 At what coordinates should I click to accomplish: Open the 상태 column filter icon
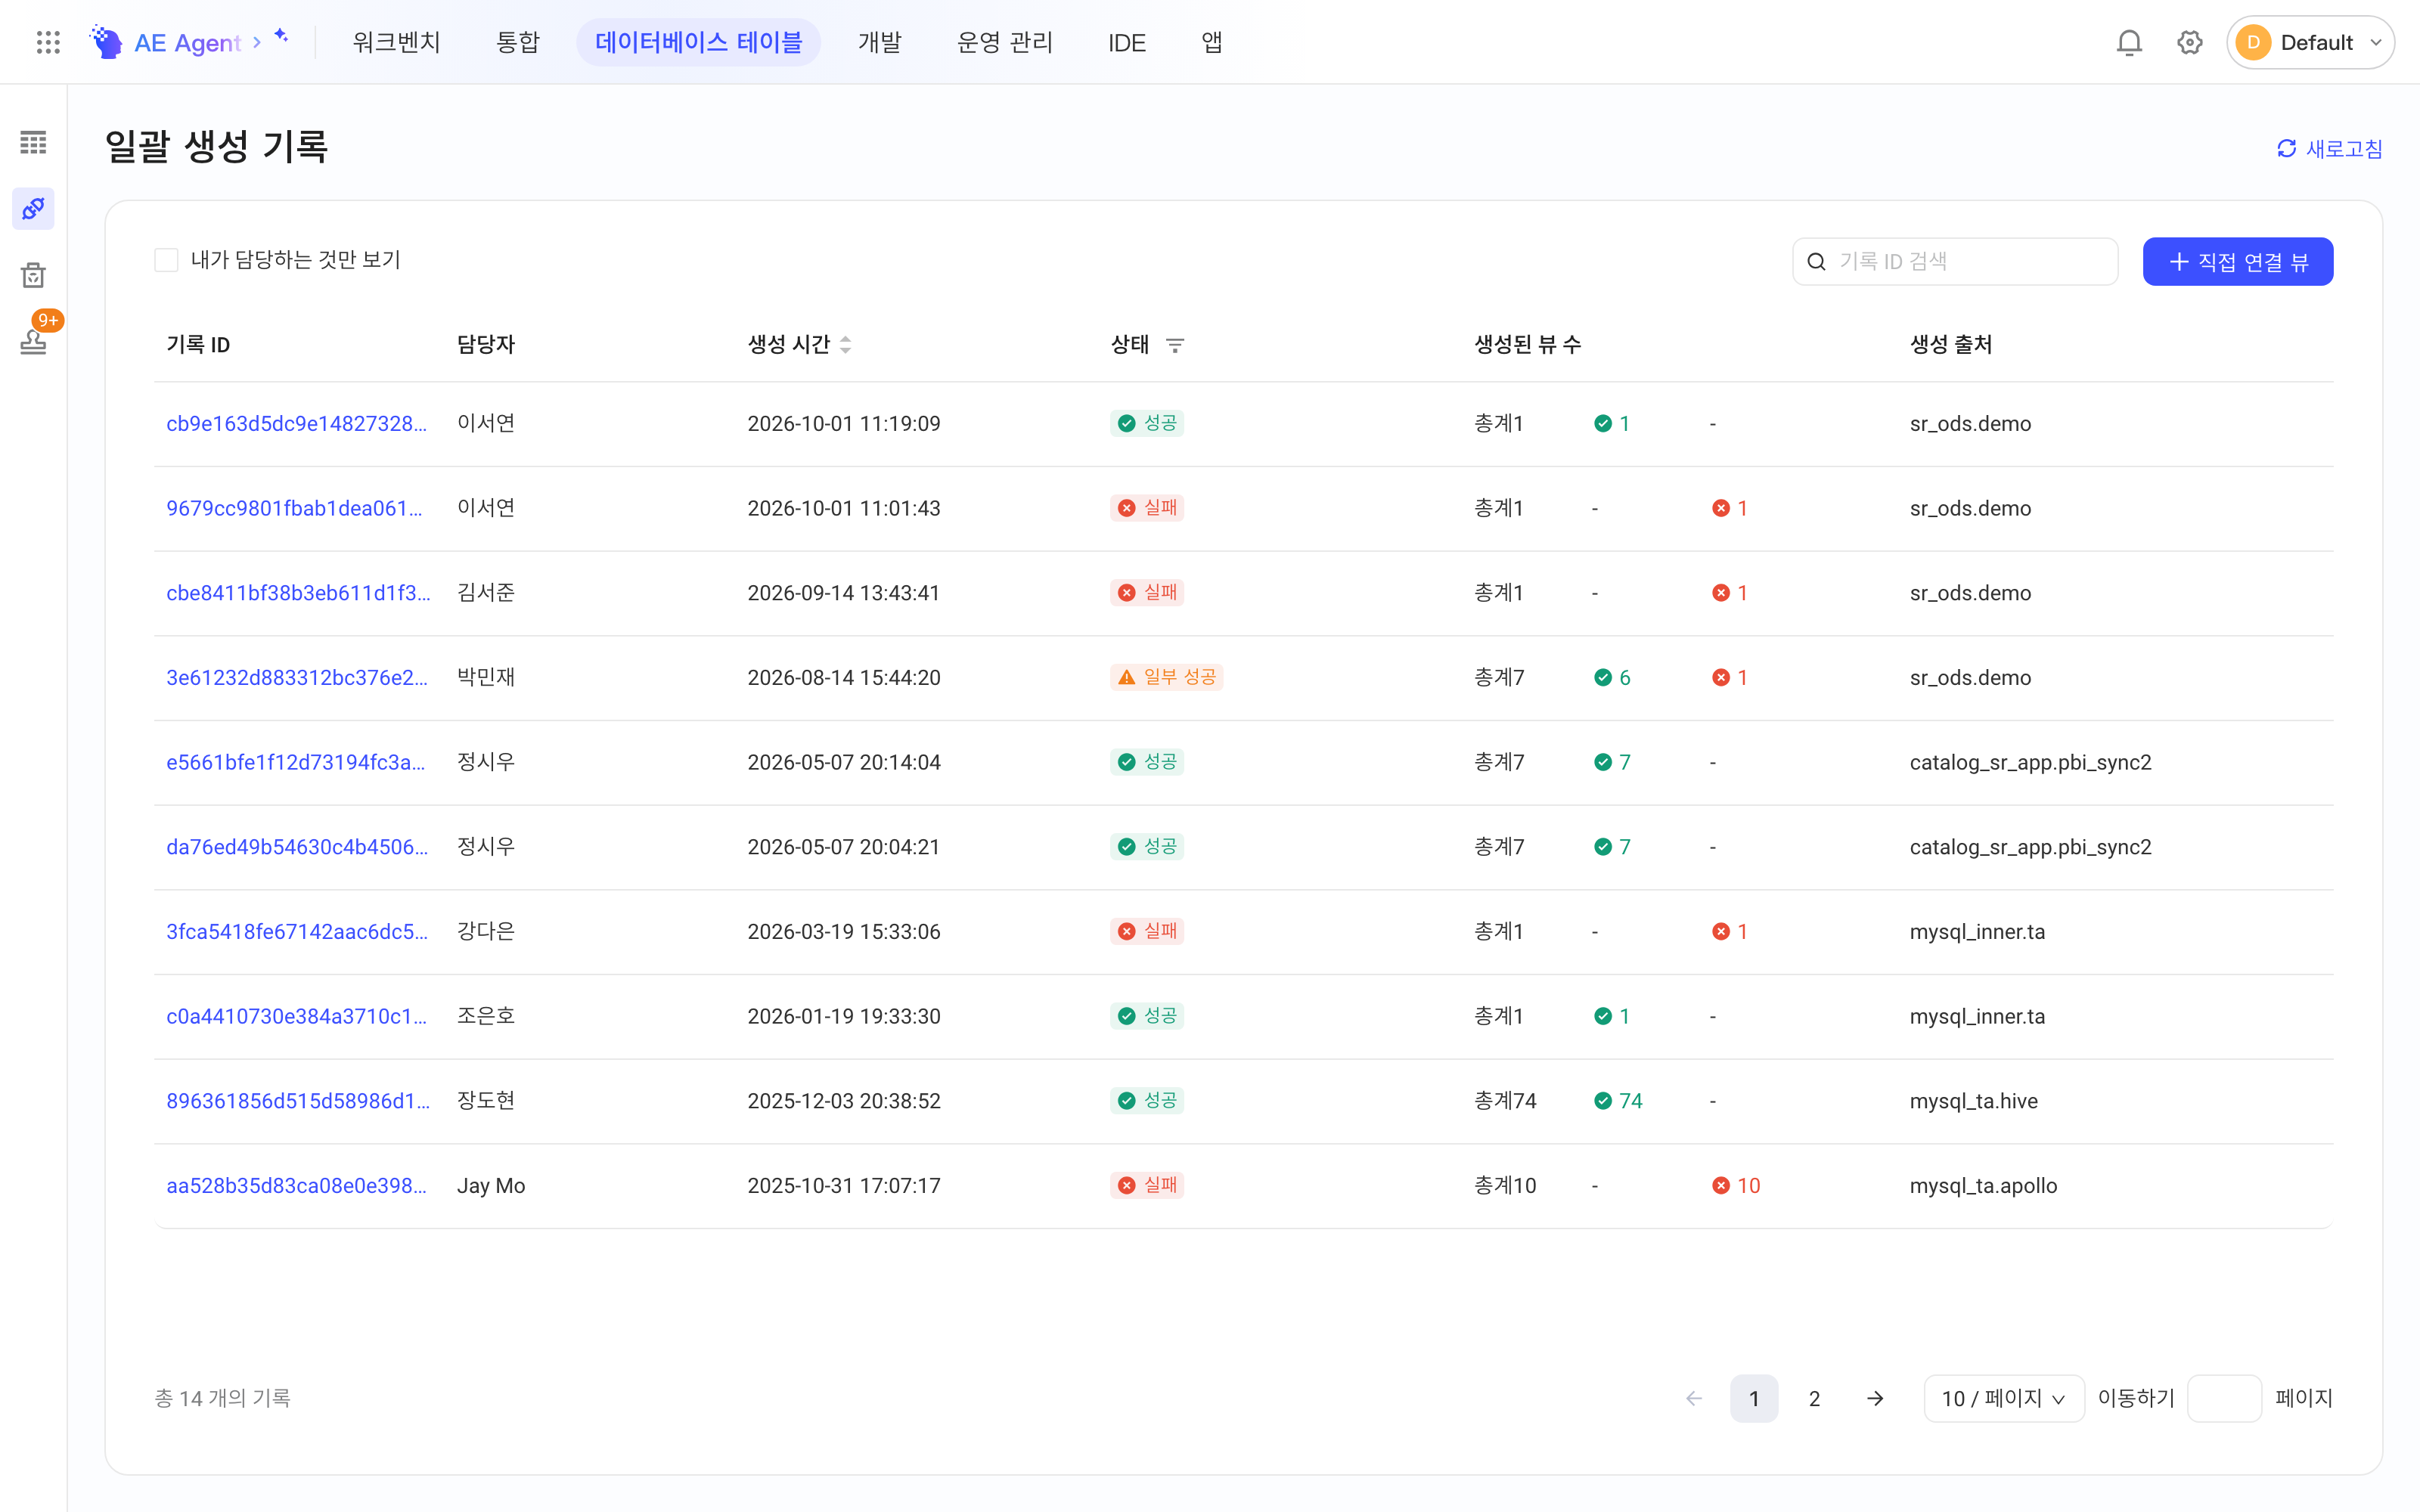(x=1175, y=345)
